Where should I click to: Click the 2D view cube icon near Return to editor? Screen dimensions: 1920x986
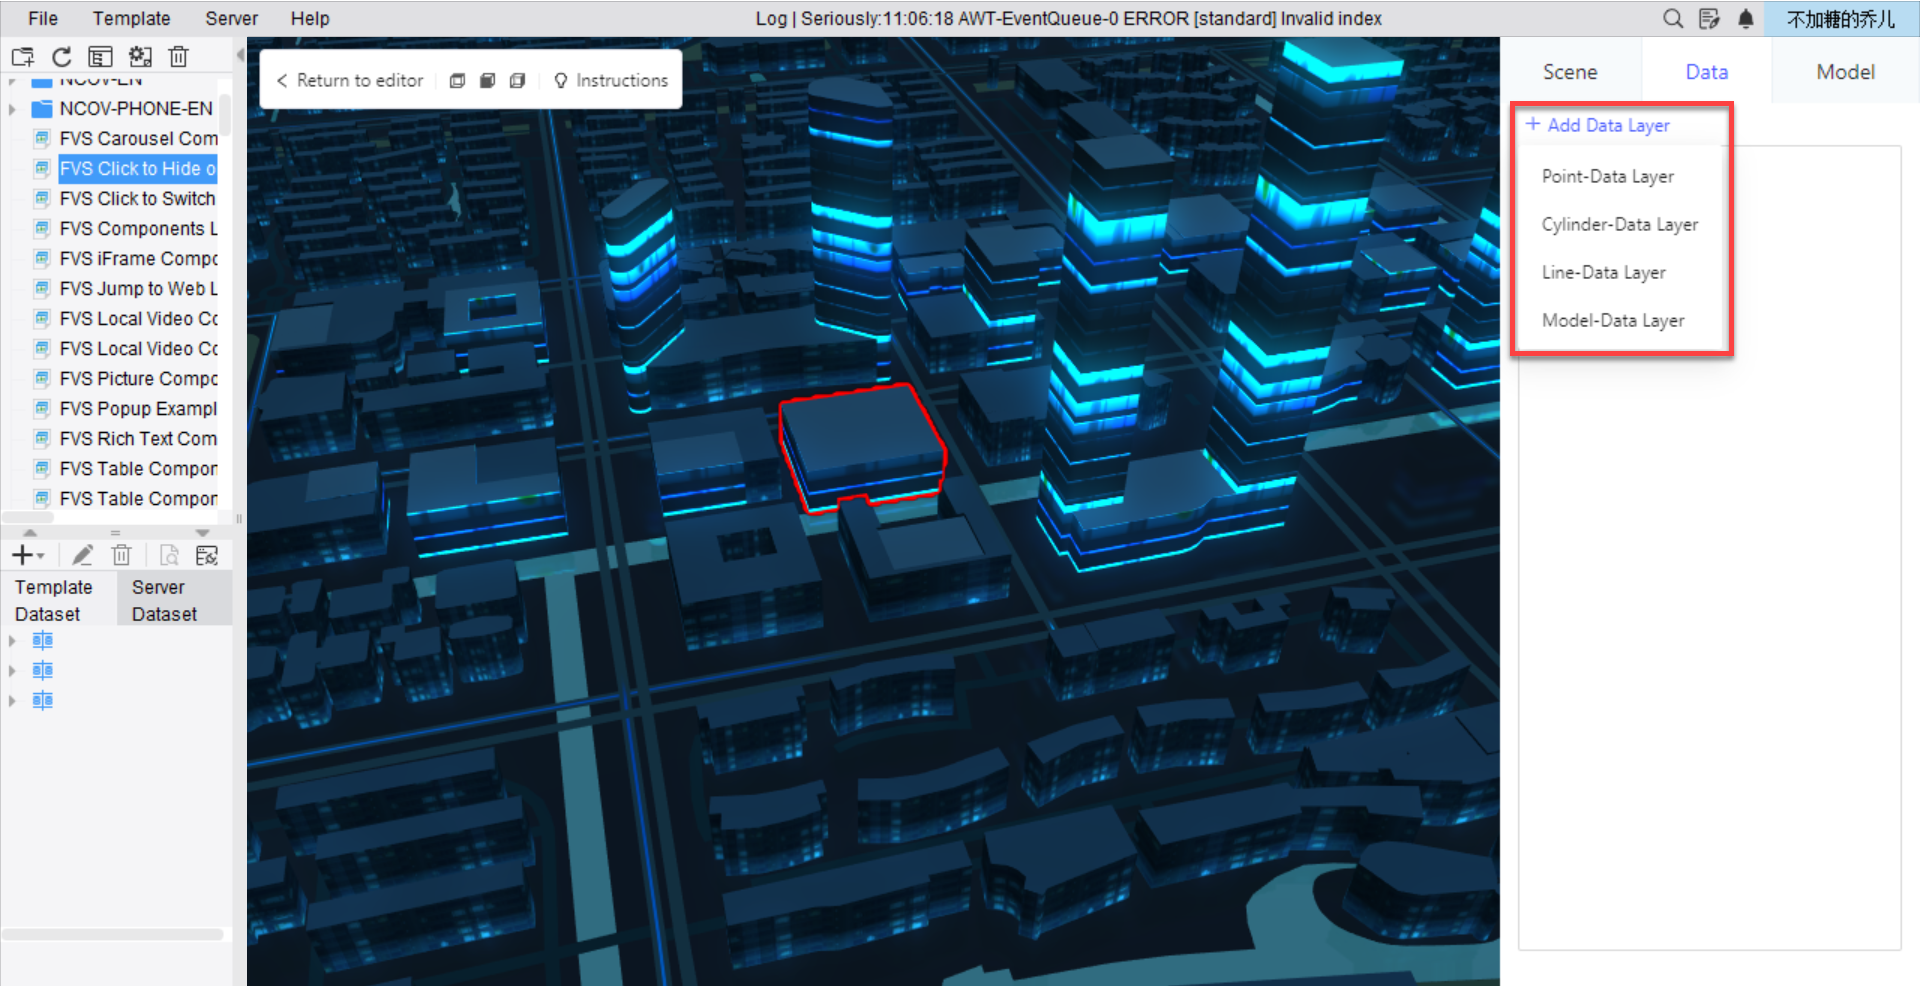(458, 80)
